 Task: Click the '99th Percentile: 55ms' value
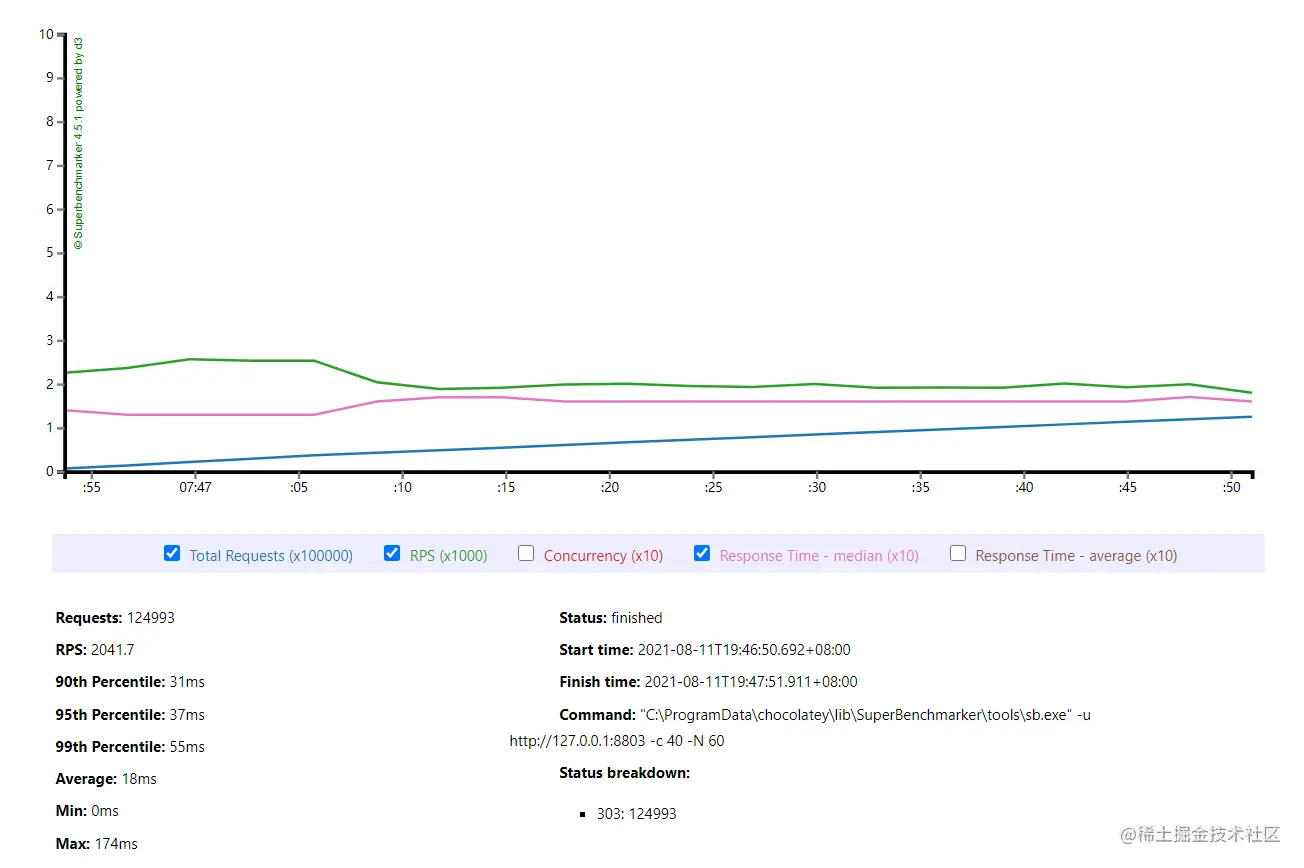click(130, 747)
